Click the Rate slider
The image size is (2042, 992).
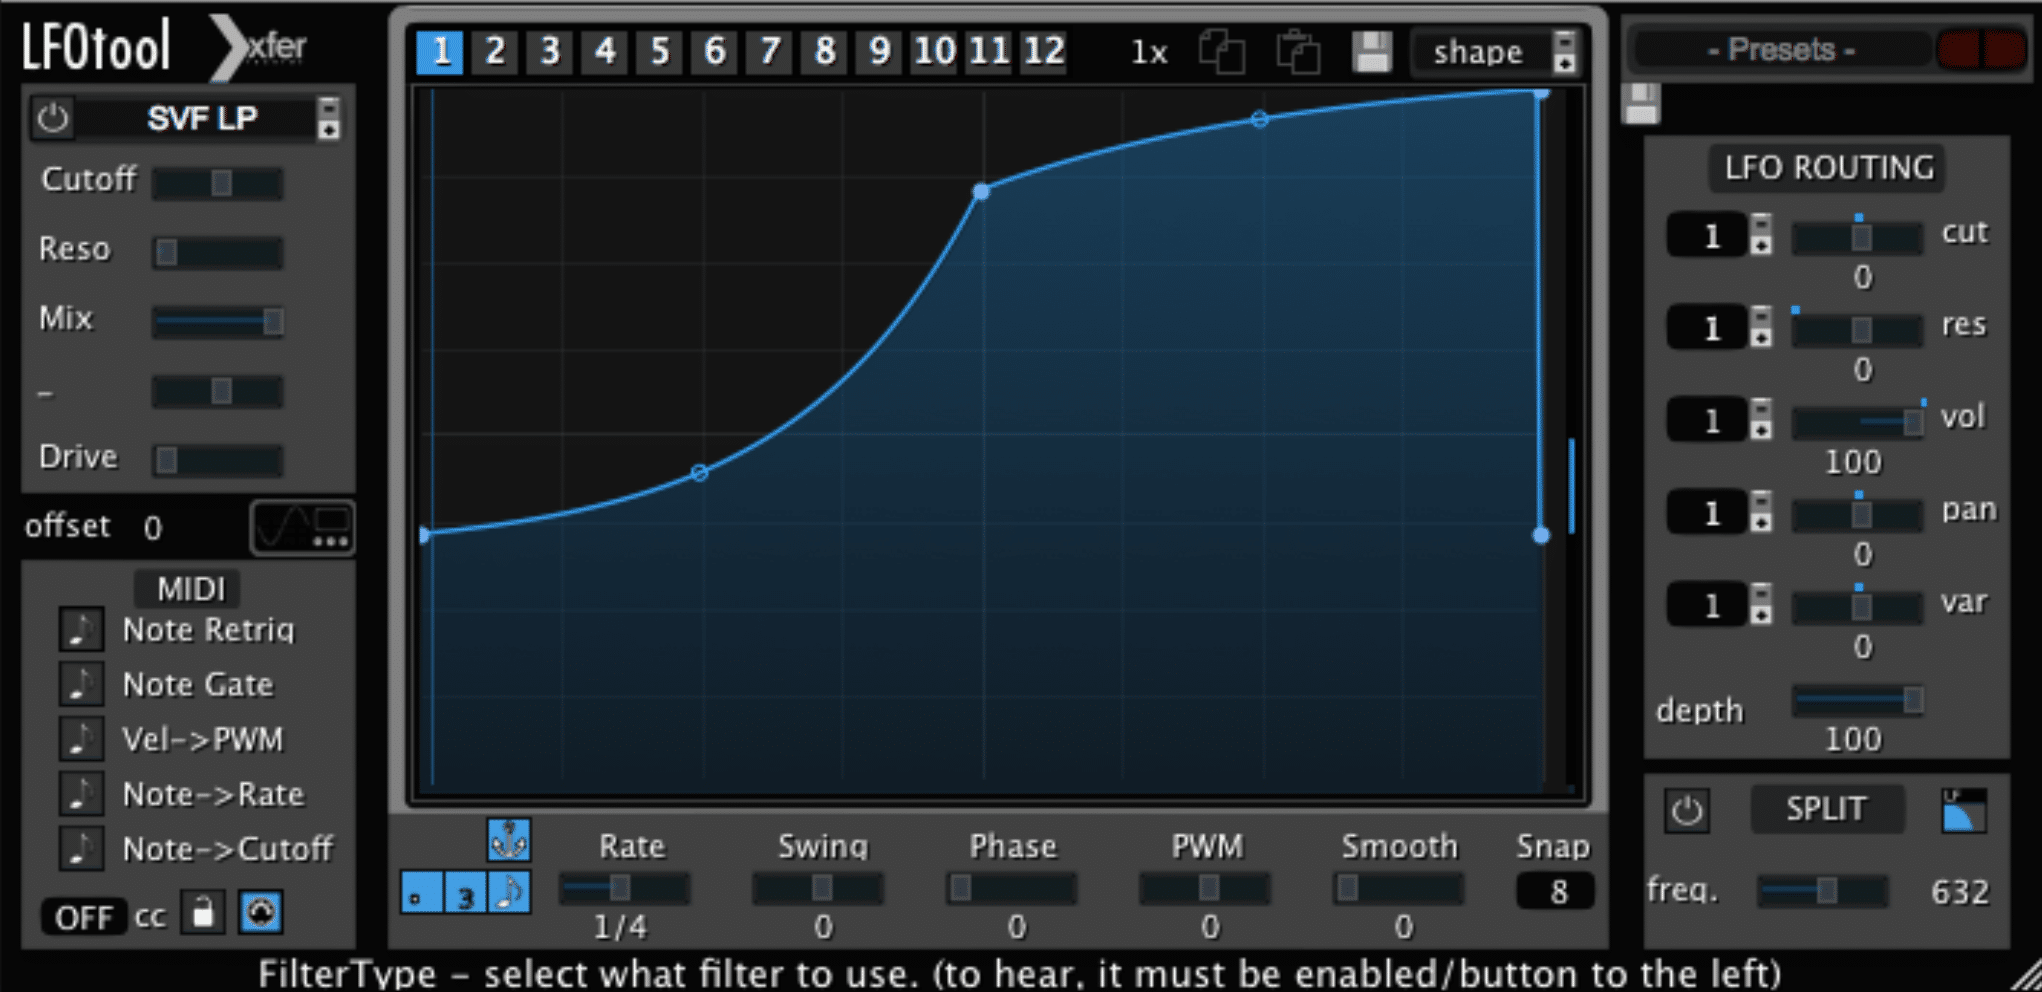click(624, 888)
